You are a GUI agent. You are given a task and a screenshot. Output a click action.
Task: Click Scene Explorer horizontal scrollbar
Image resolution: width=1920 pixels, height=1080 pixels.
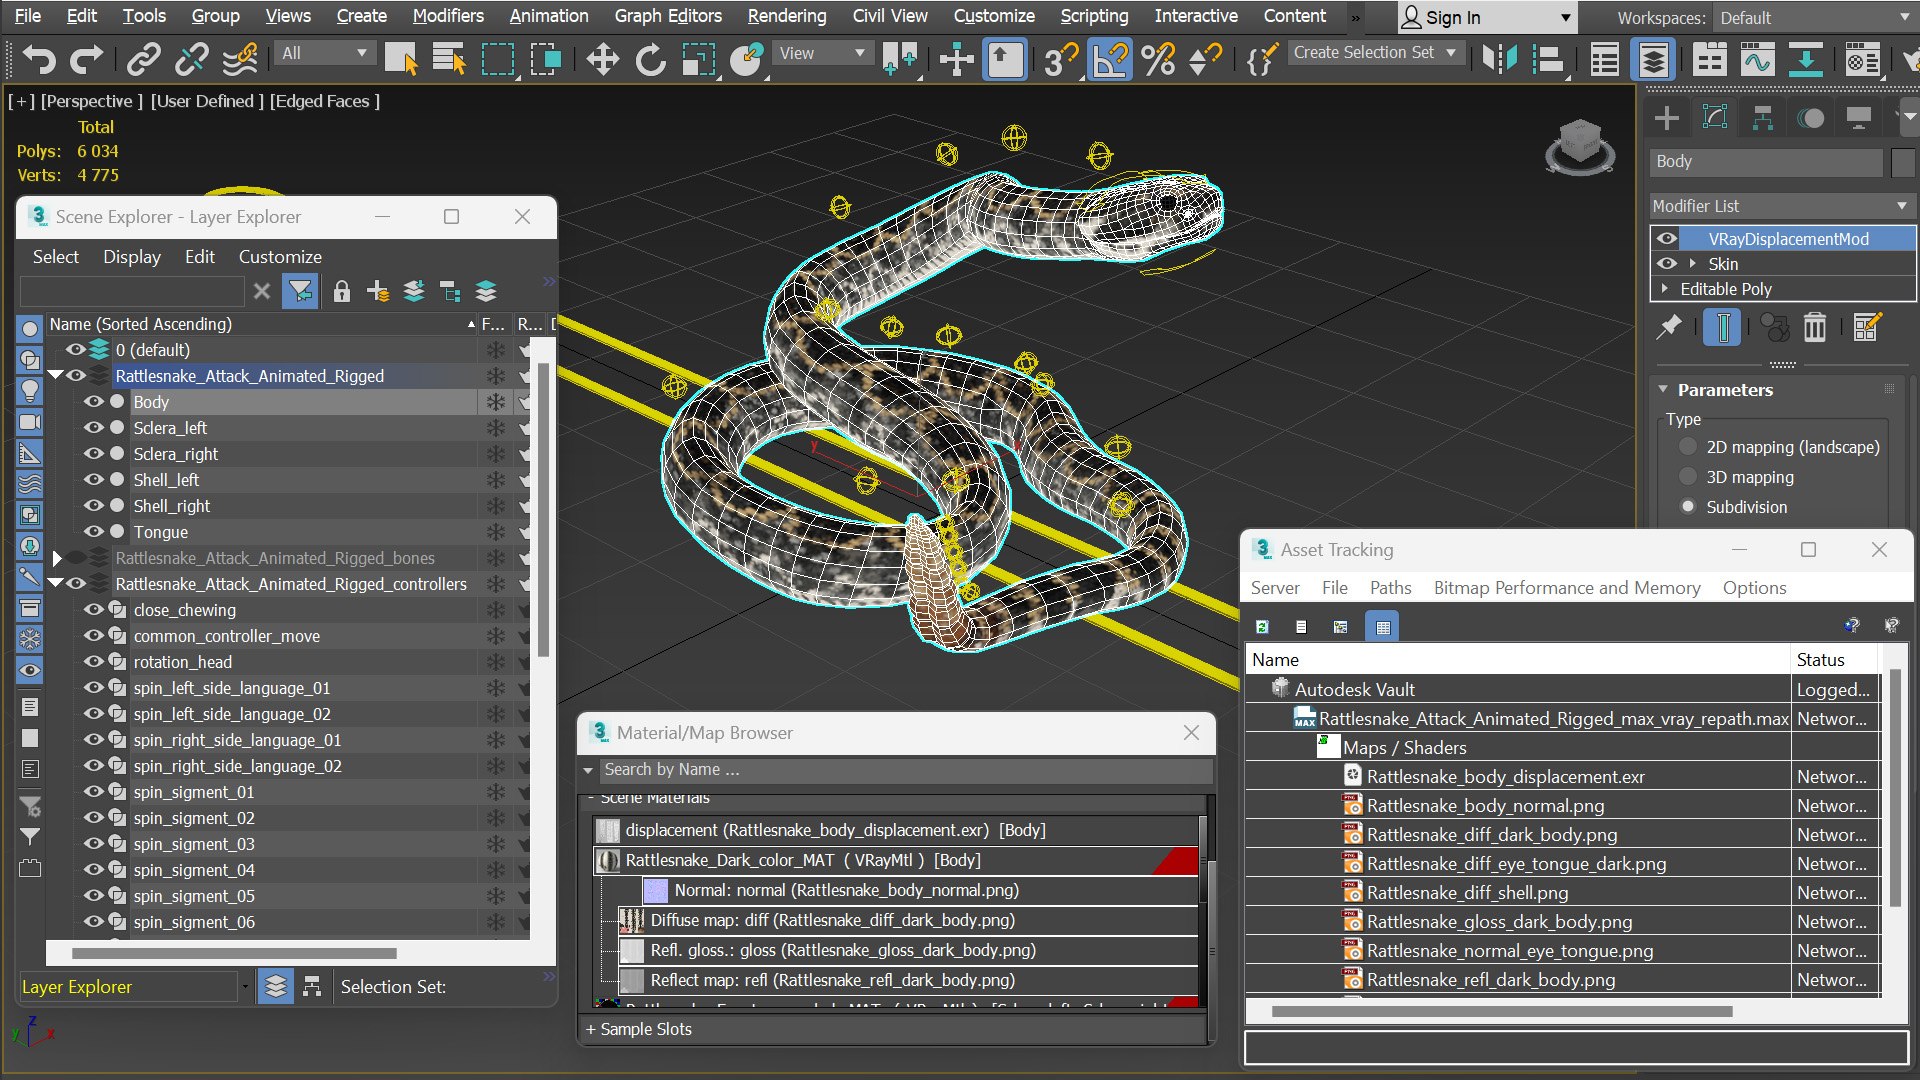coord(234,953)
